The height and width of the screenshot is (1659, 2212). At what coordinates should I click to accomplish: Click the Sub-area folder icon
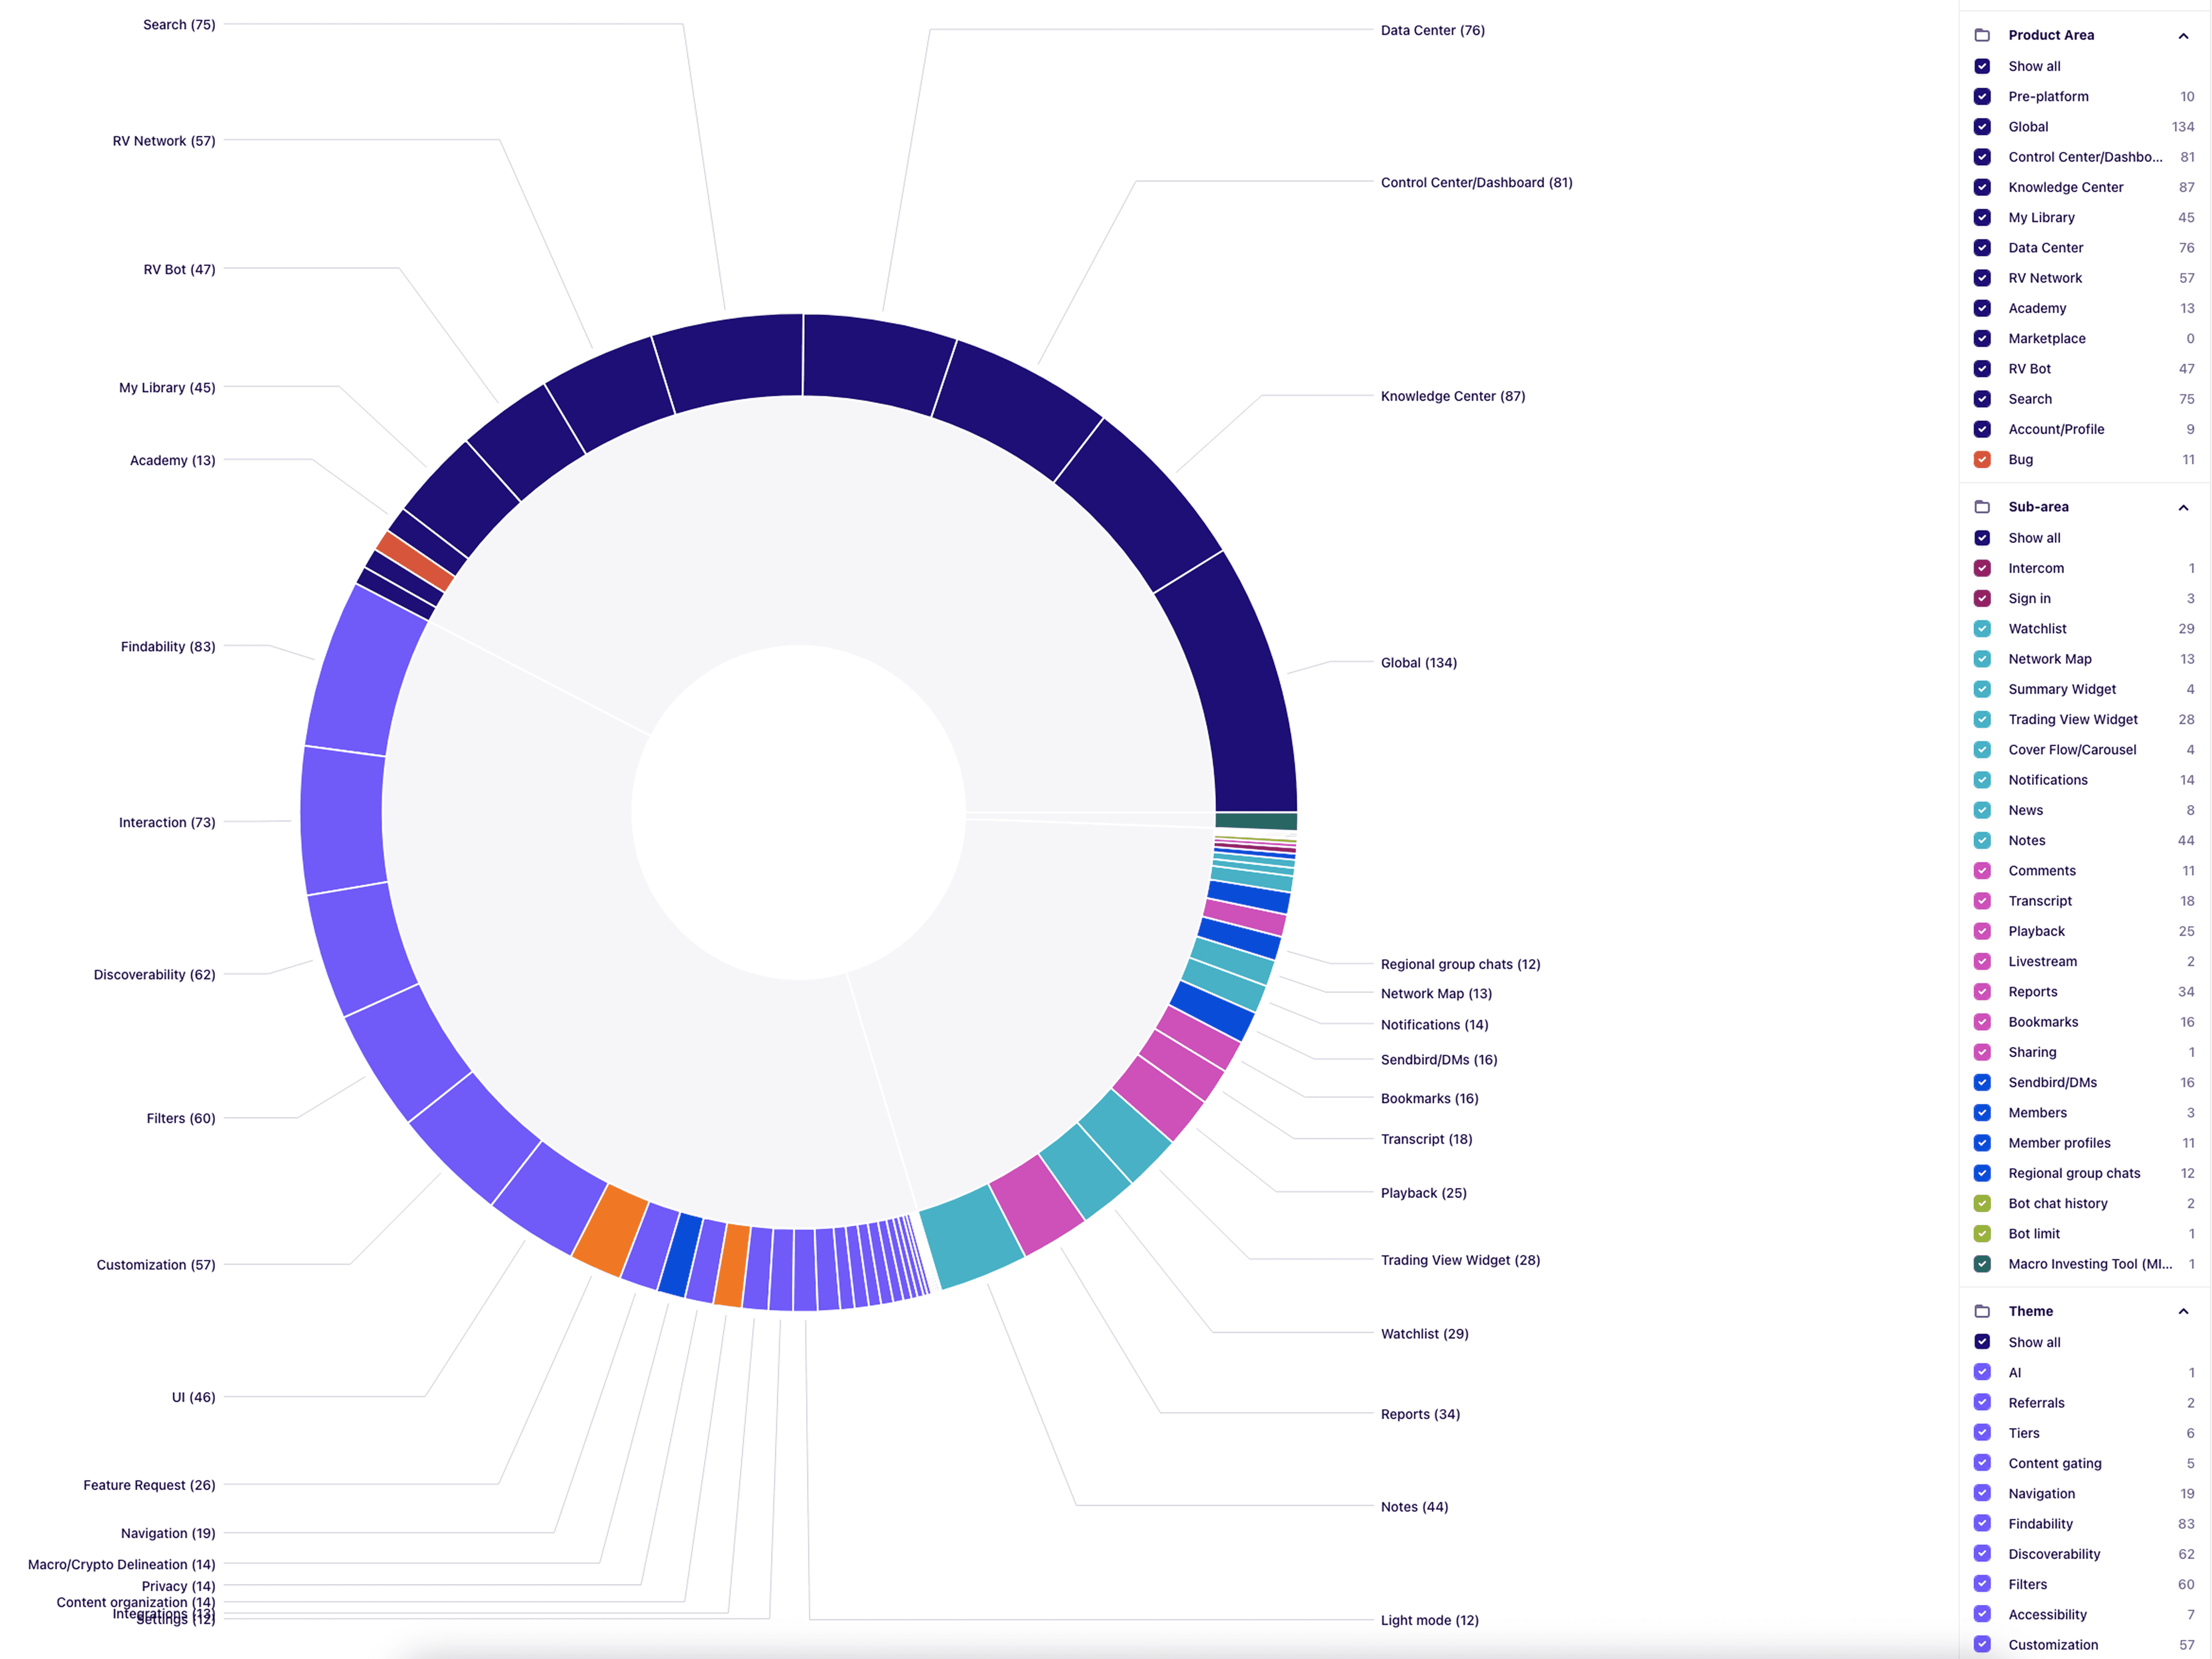coord(1981,507)
